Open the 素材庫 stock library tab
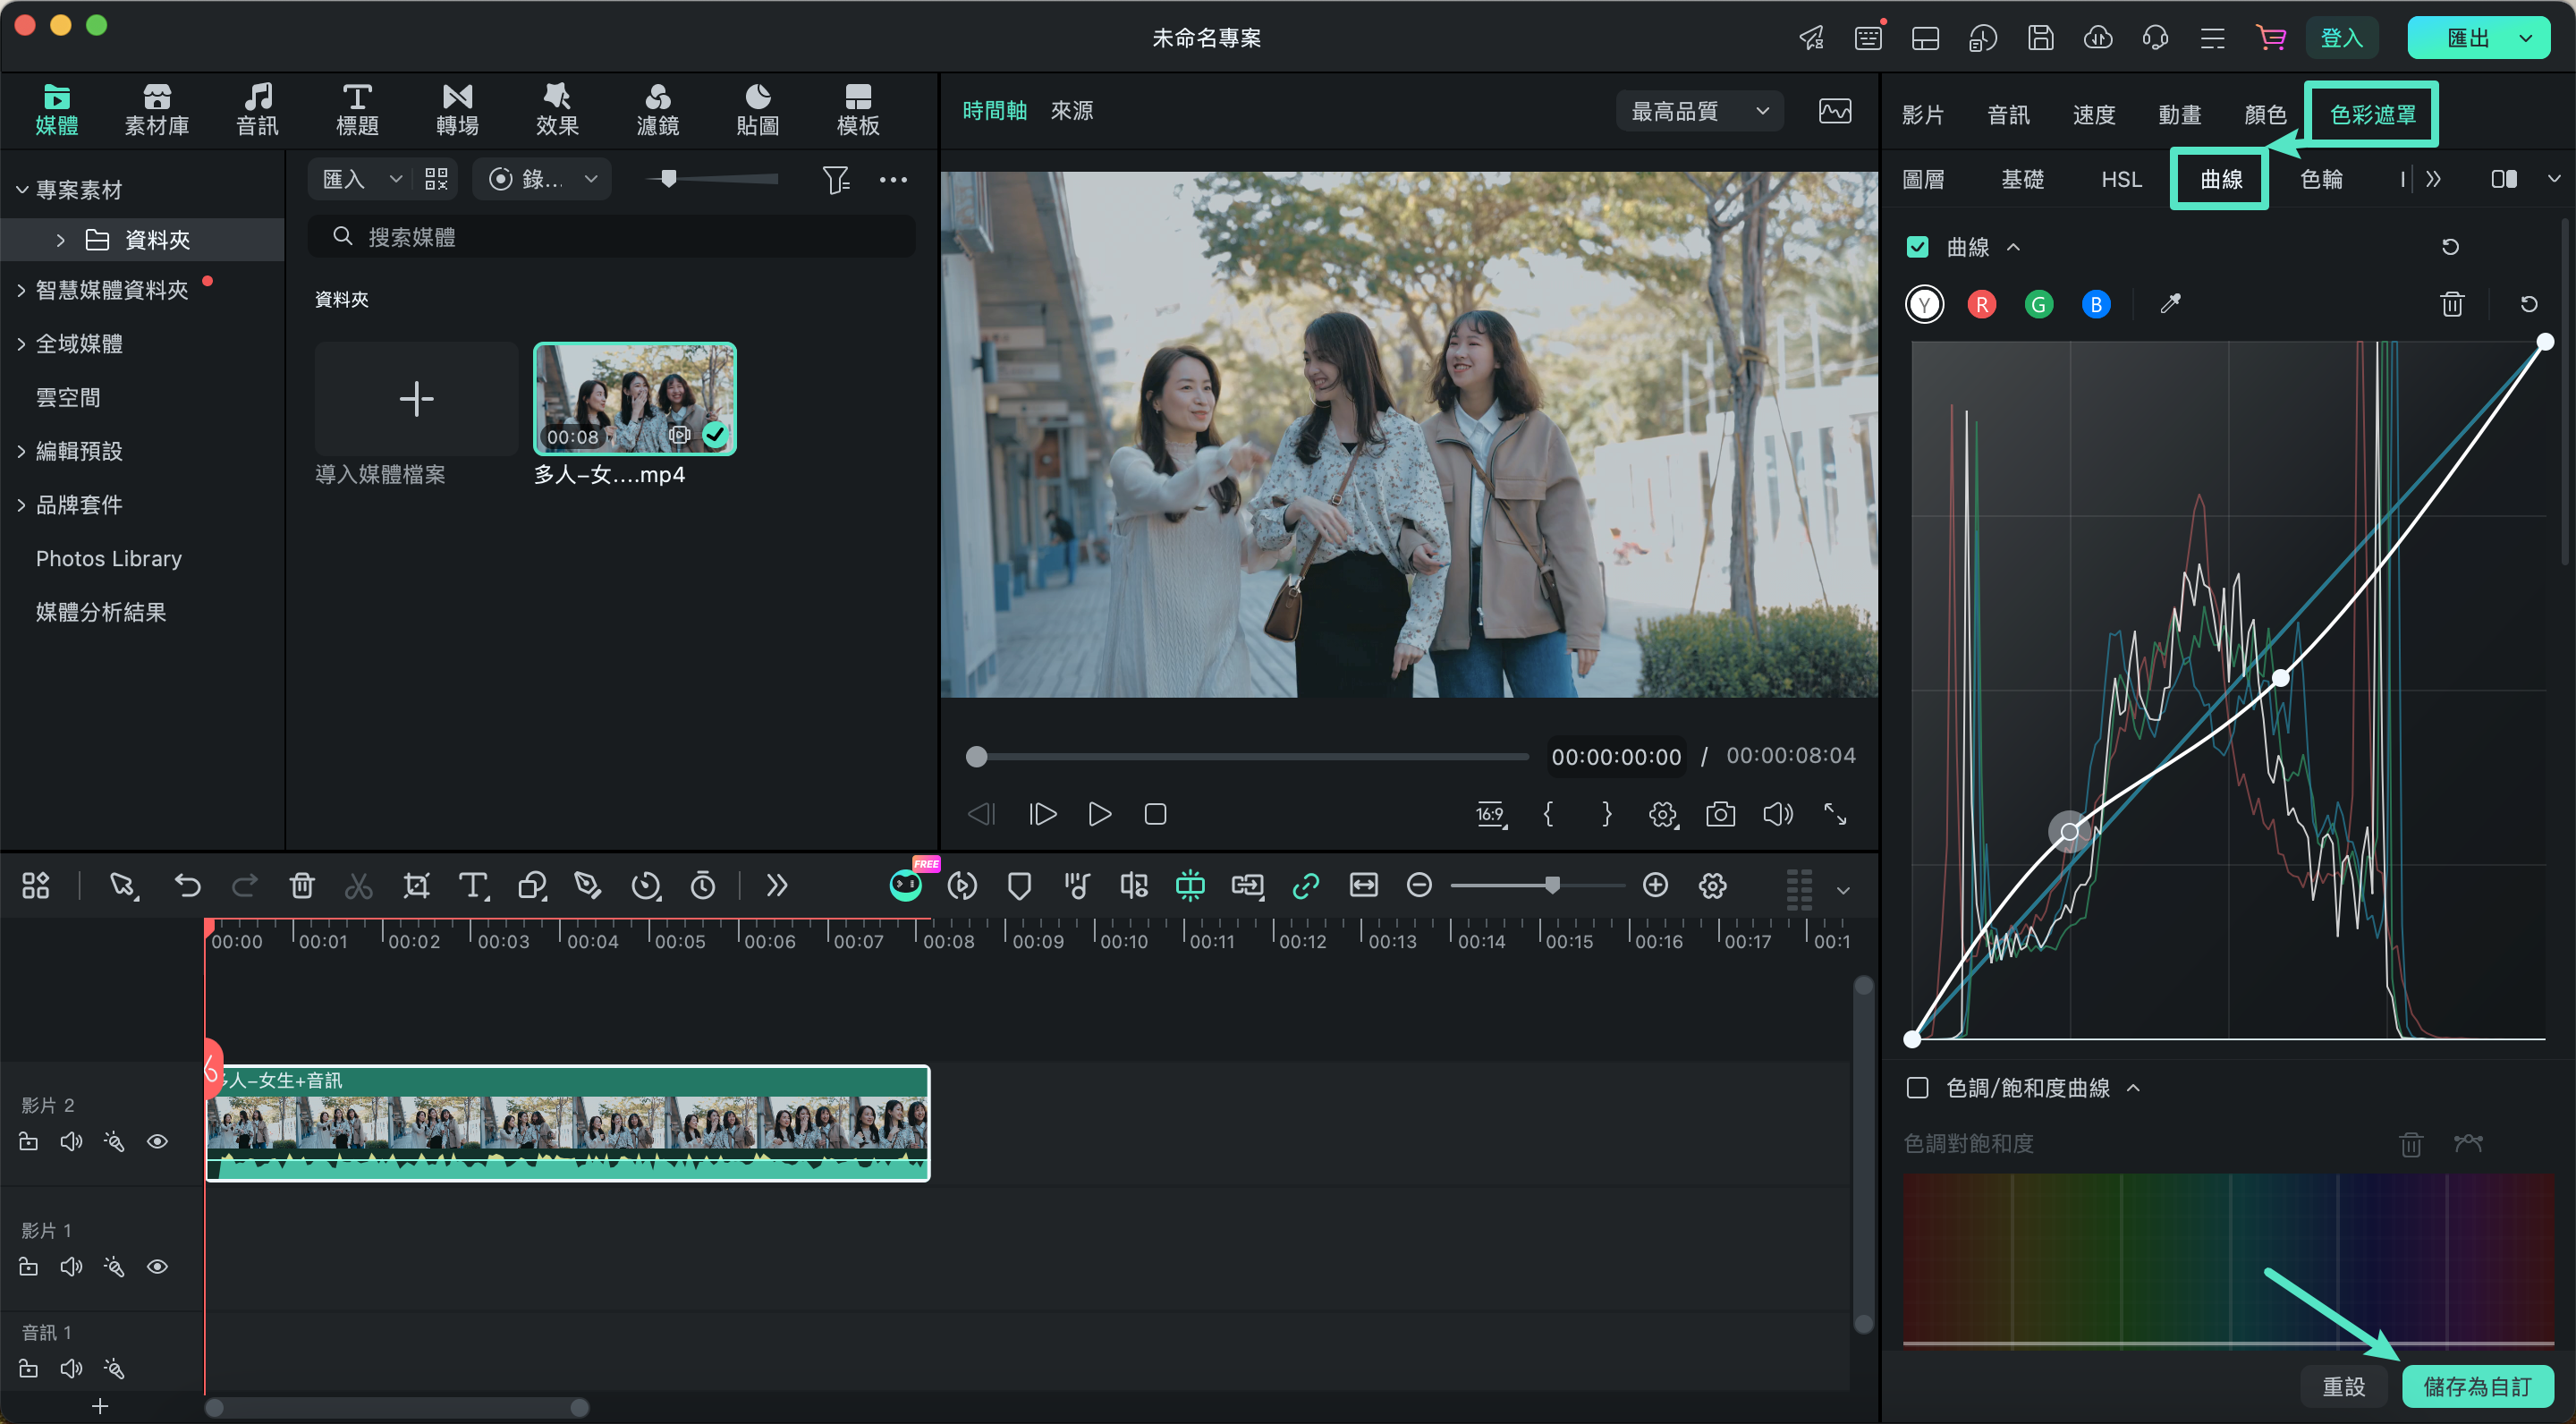The width and height of the screenshot is (2576, 1424). coord(156,109)
